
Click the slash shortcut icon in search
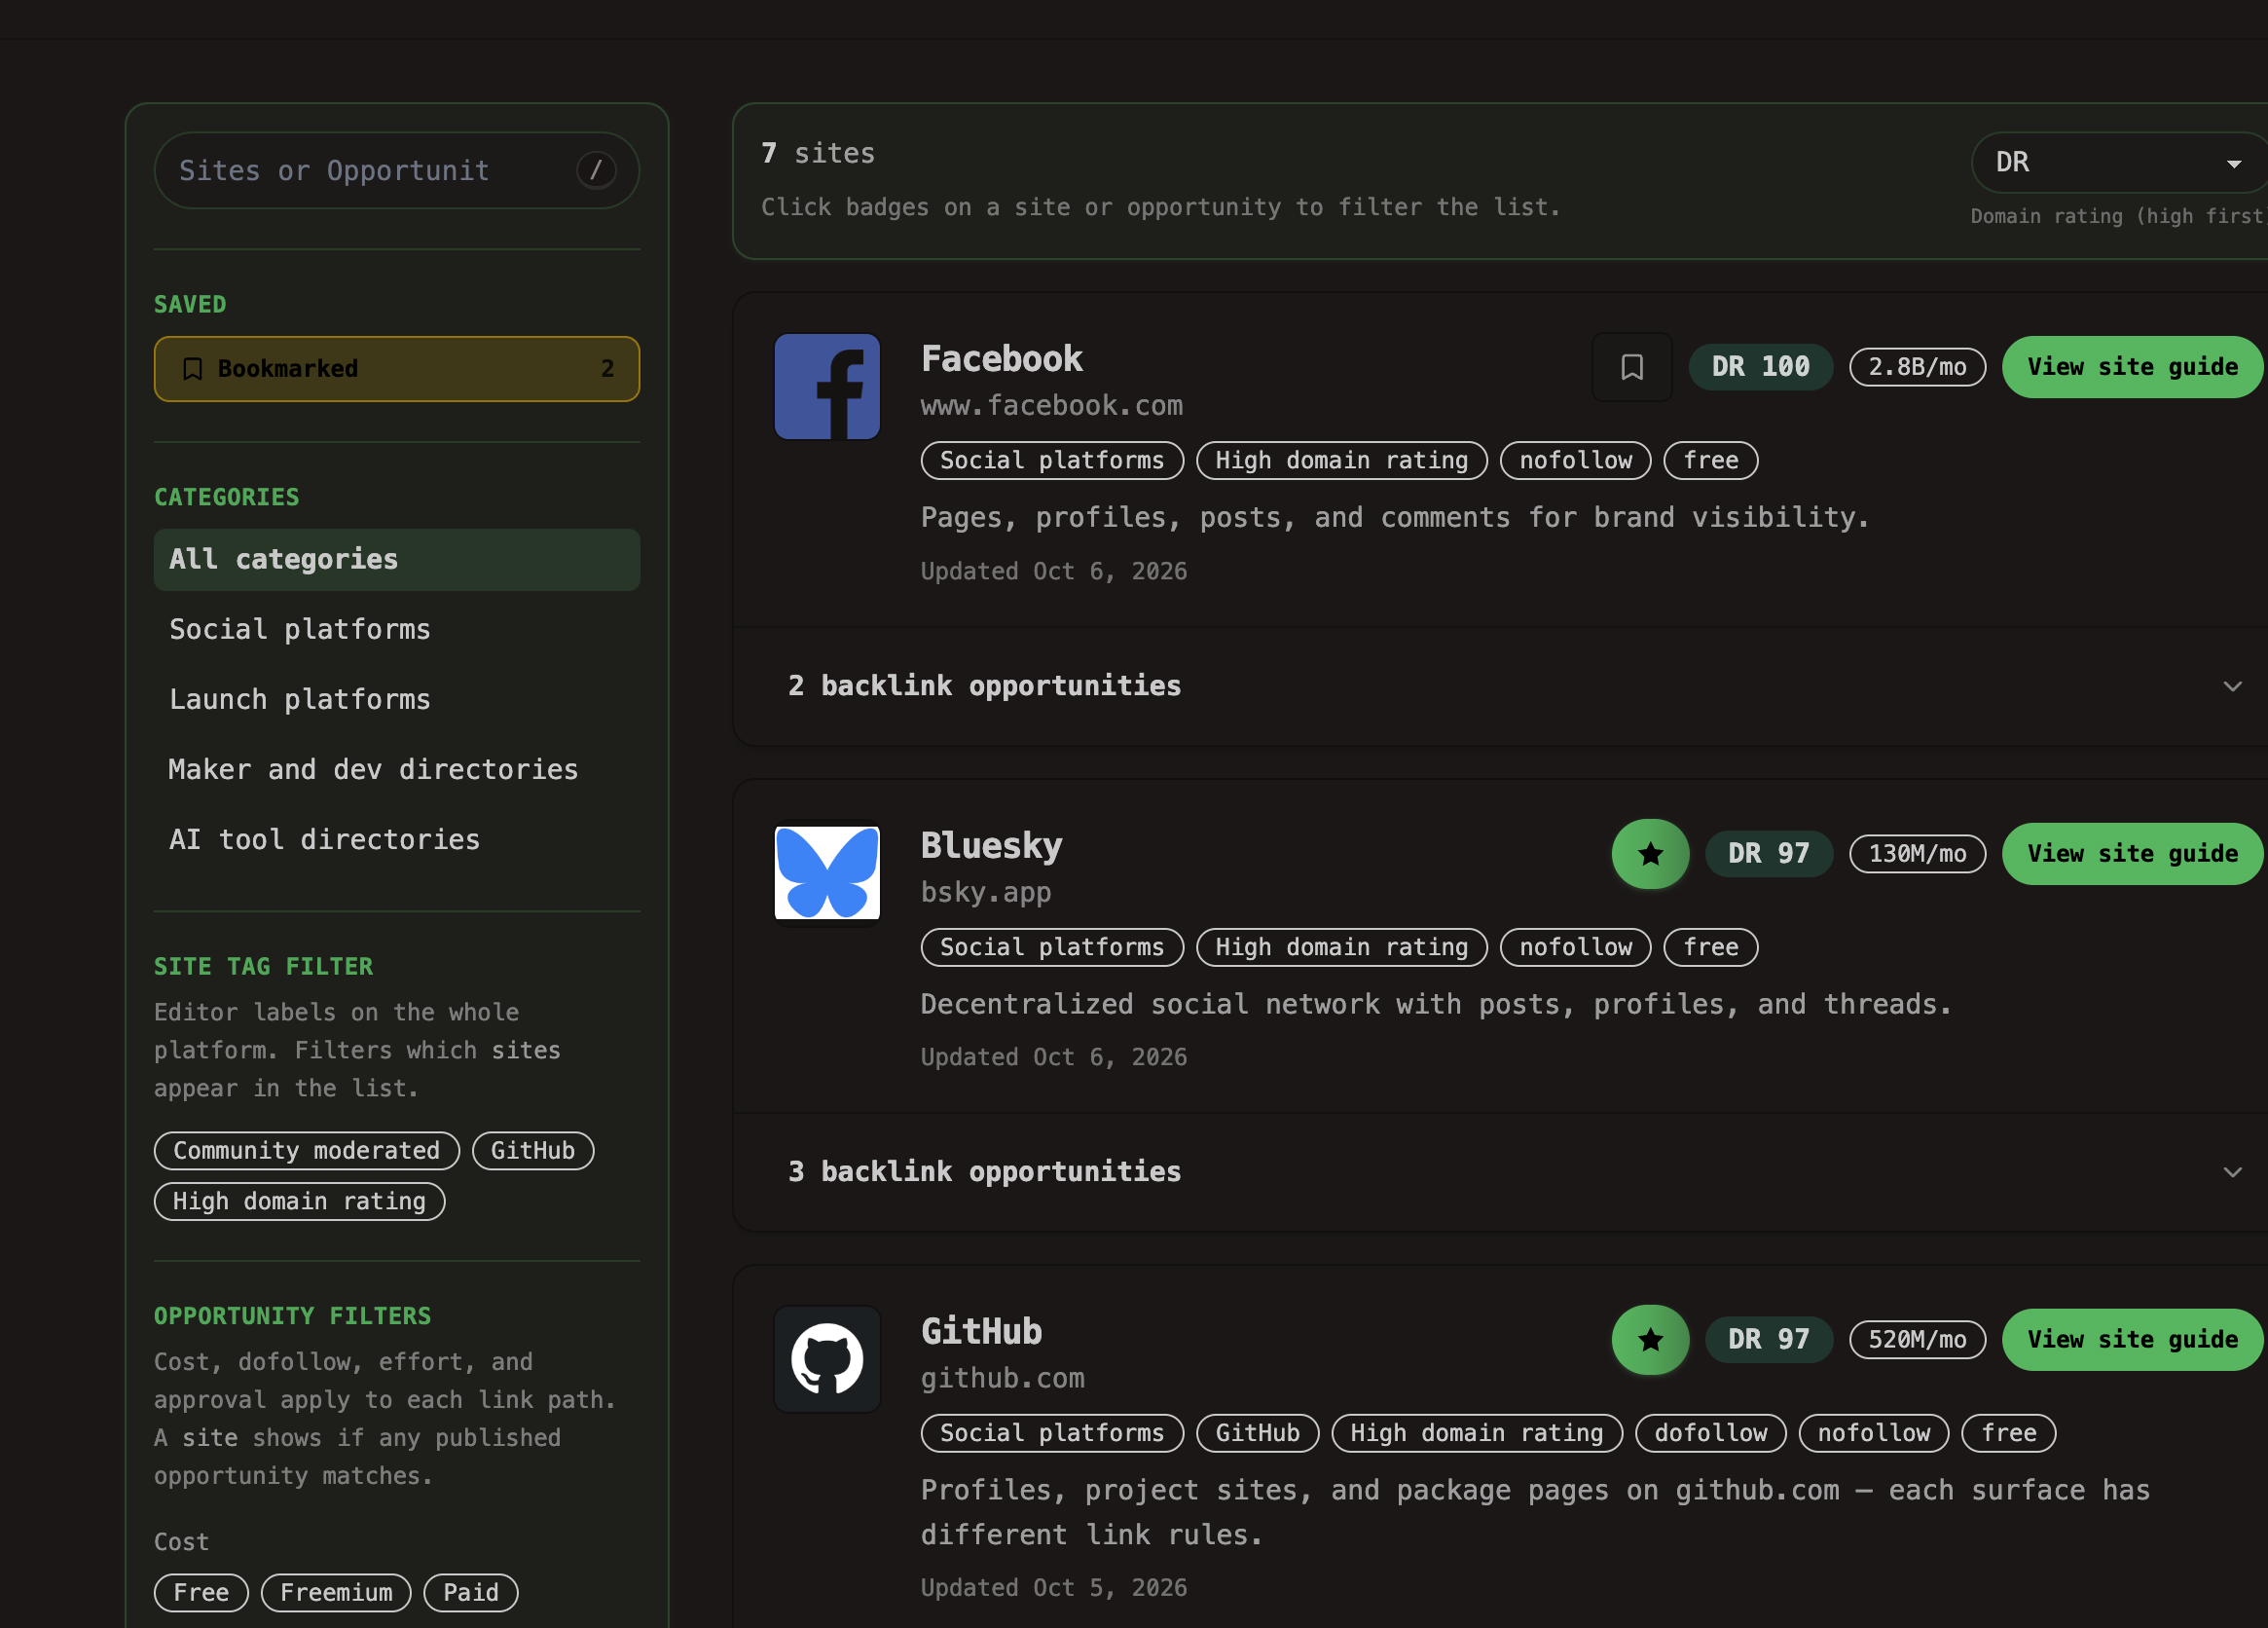(x=596, y=170)
